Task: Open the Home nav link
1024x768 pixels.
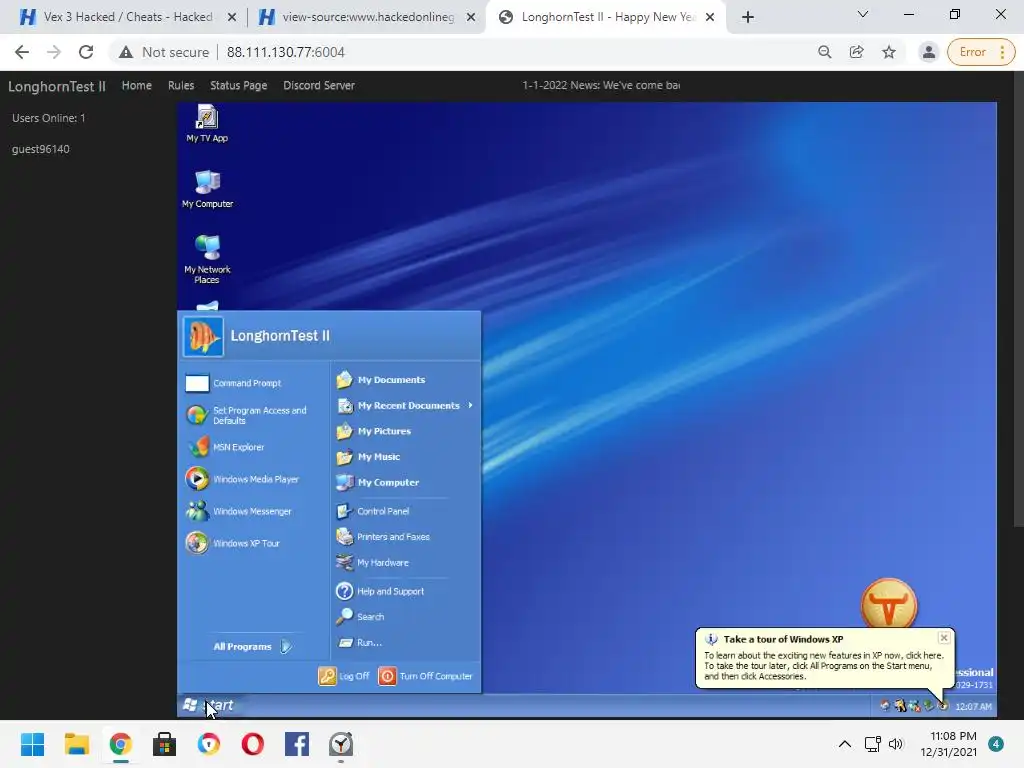Action: pyautogui.click(x=136, y=86)
